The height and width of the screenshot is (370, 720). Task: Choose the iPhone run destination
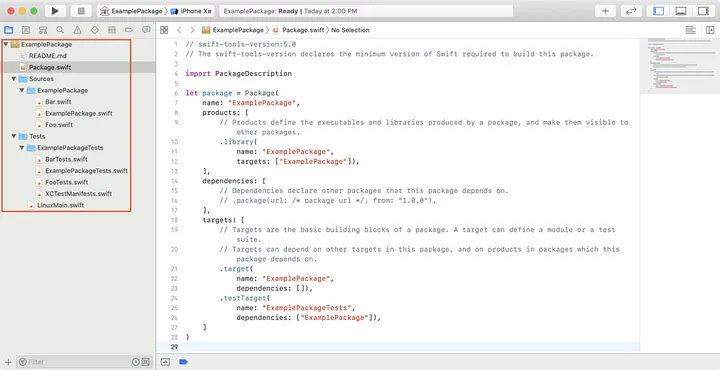(x=190, y=11)
